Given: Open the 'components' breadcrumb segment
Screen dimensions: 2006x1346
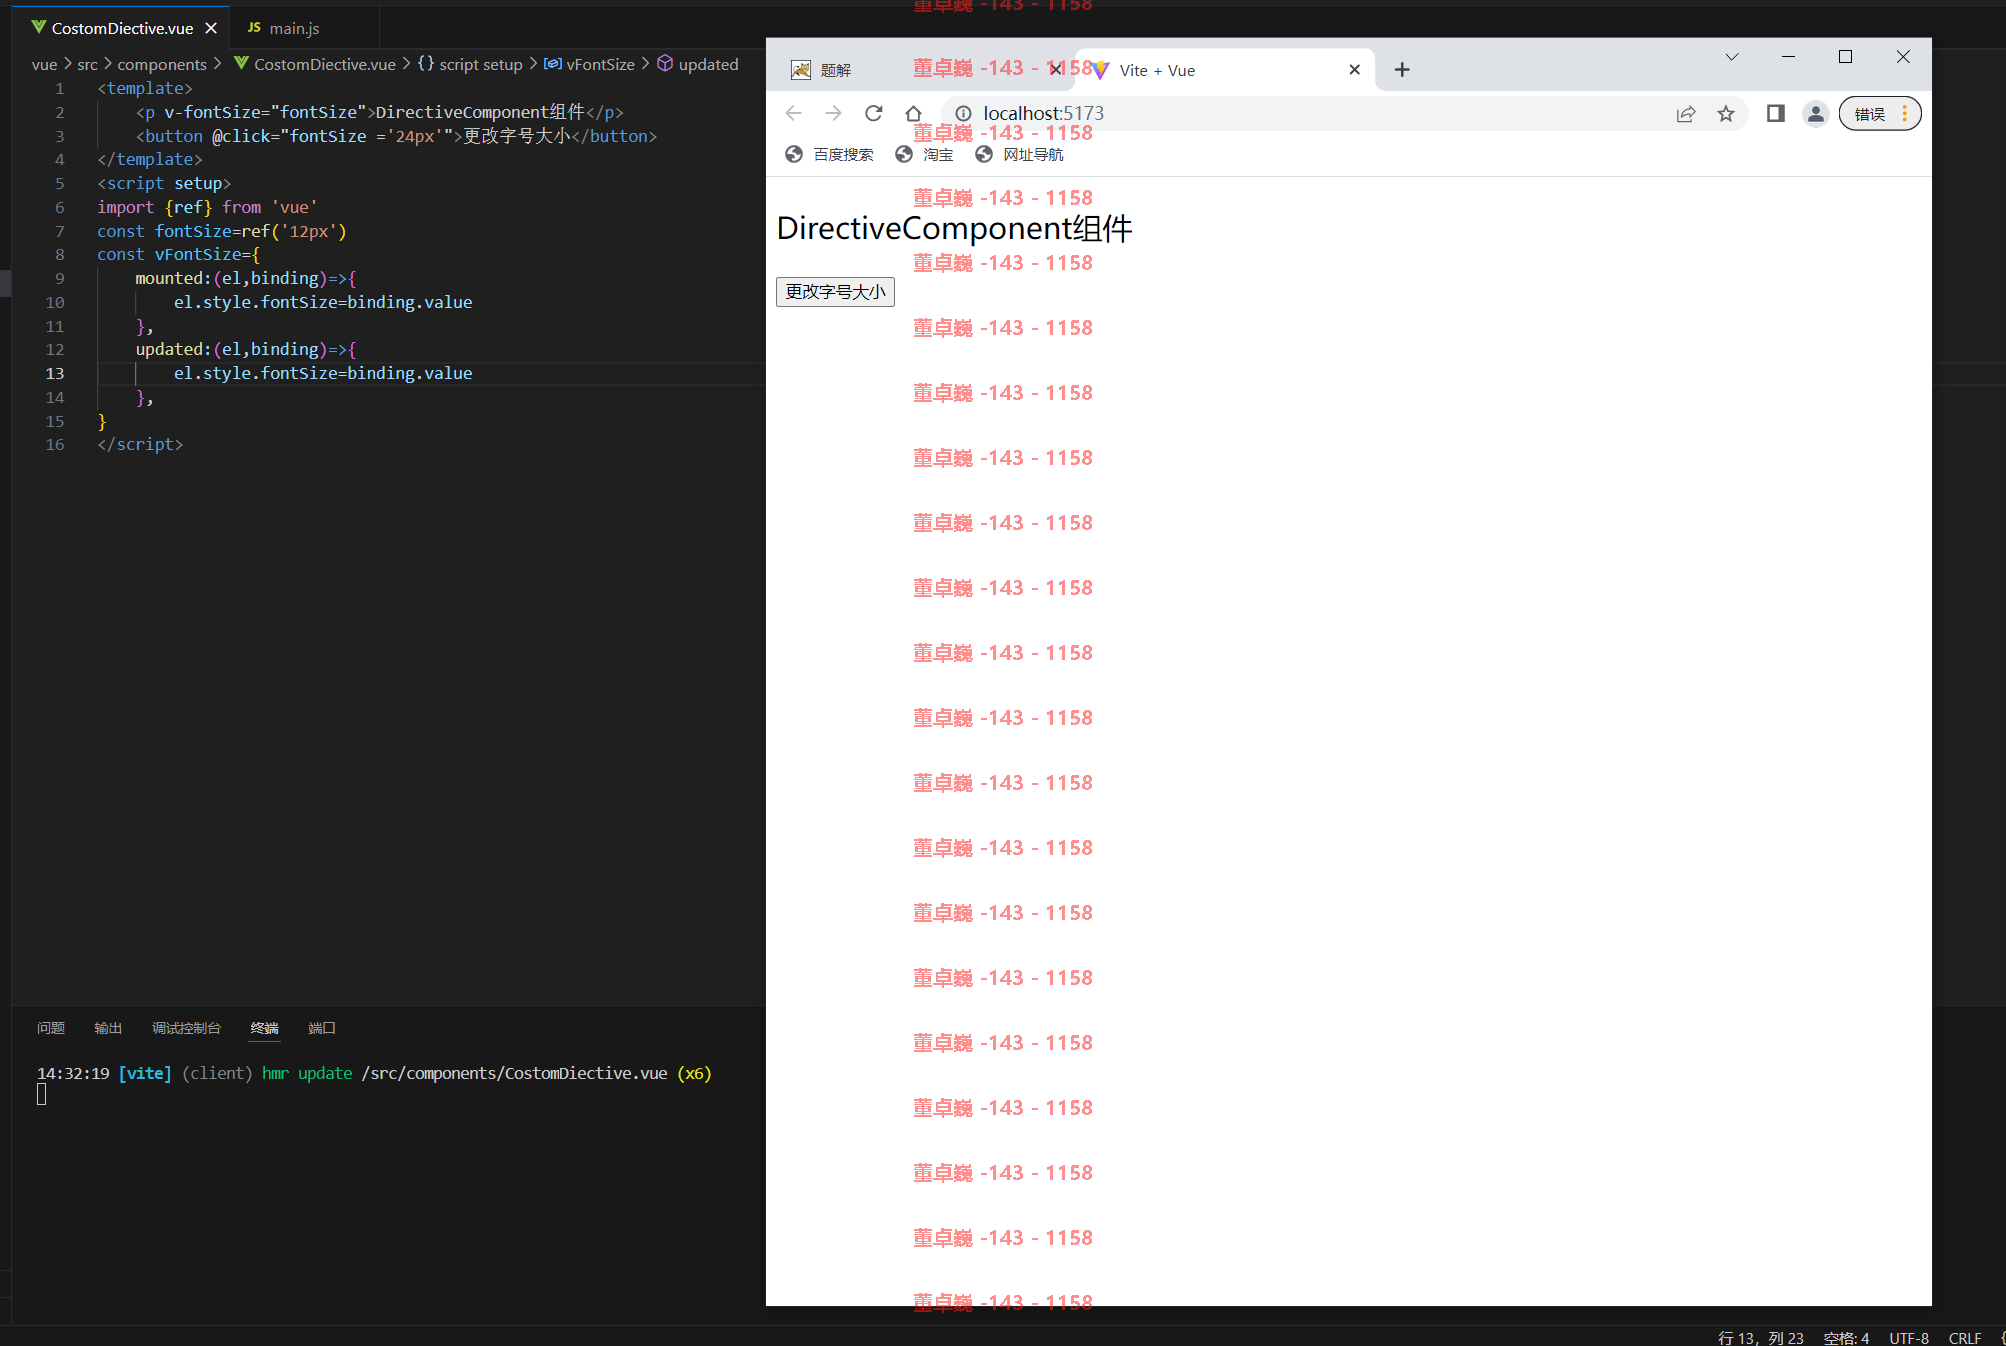Looking at the screenshot, I should 162,64.
